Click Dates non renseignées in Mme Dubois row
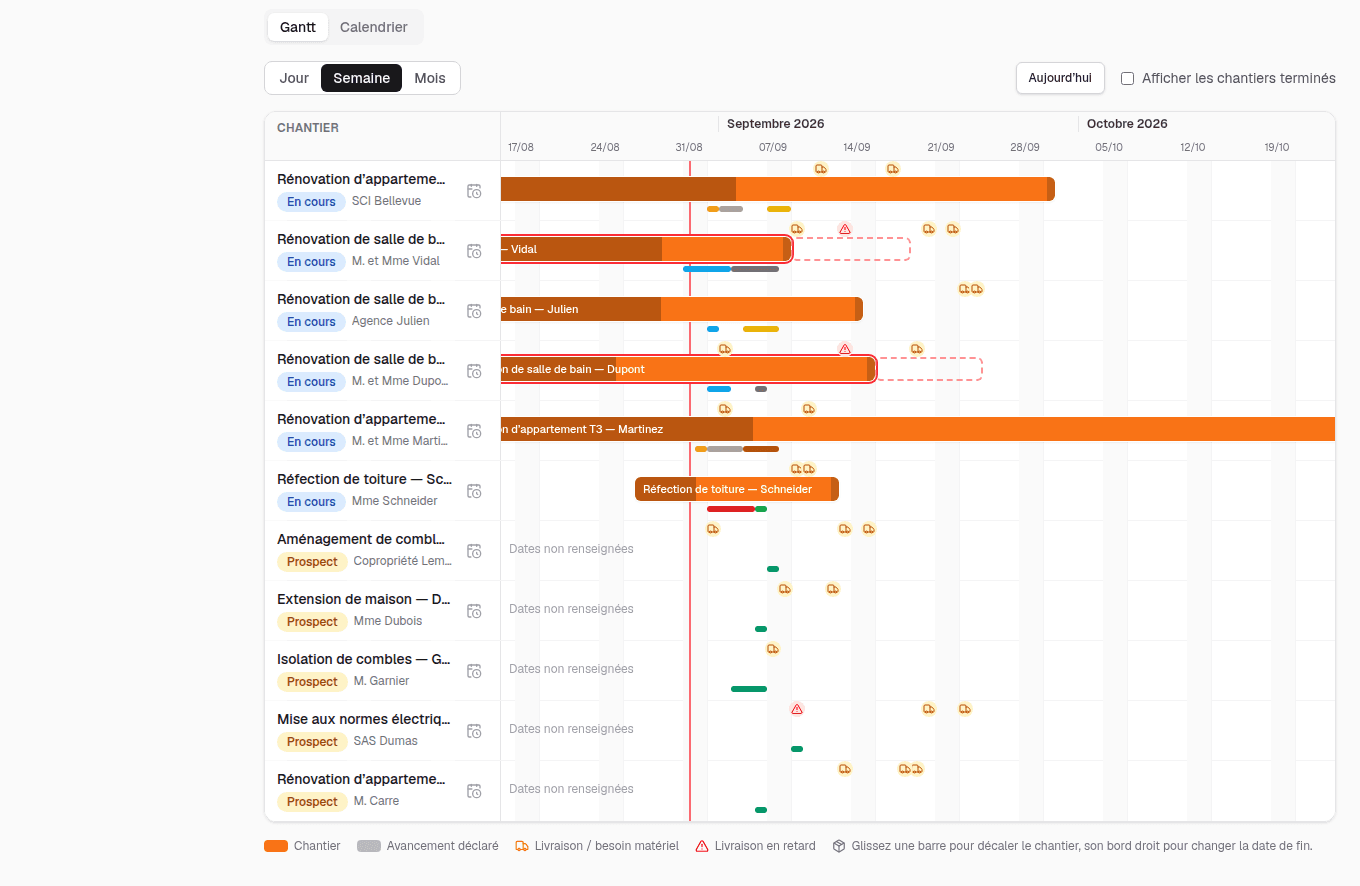 tap(571, 609)
